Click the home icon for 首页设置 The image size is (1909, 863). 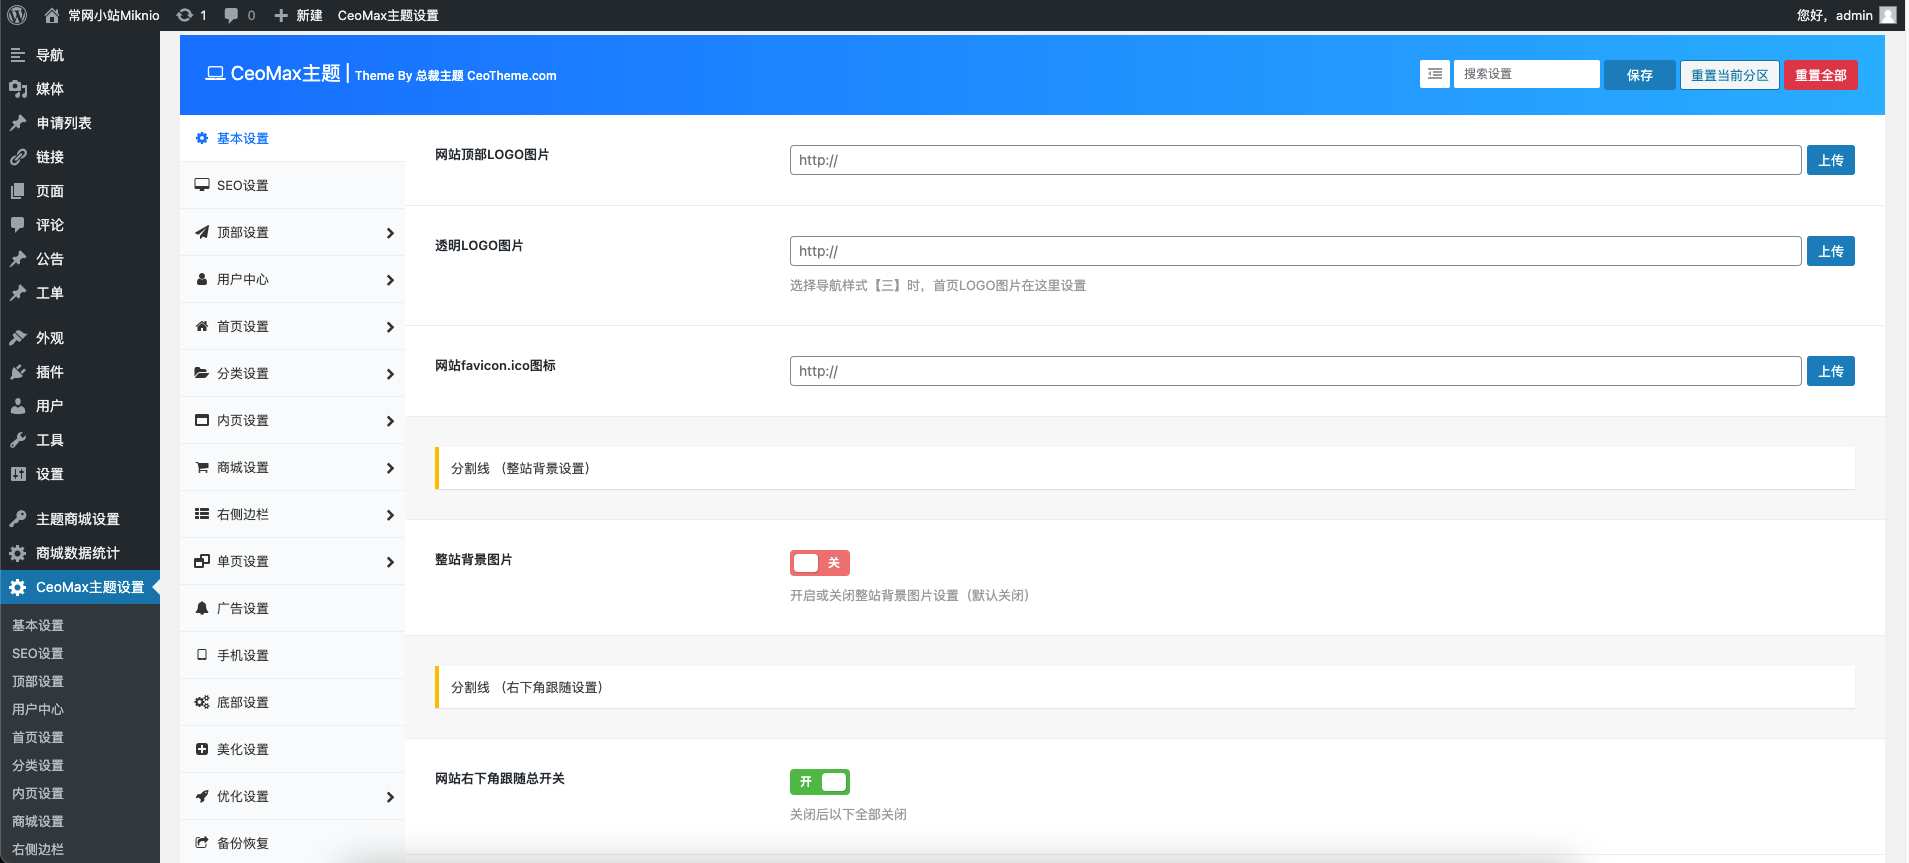click(202, 326)
